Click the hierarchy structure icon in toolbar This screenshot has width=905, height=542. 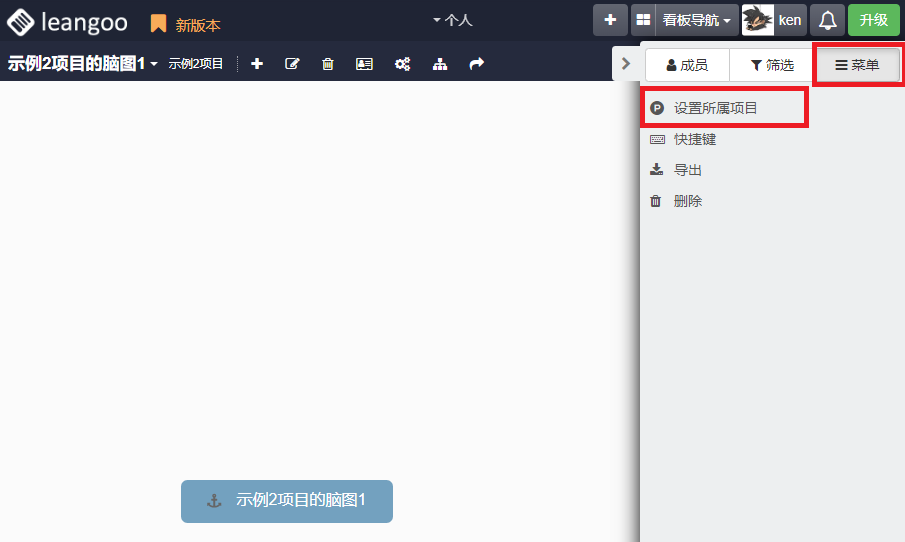[x=440, y=64]
